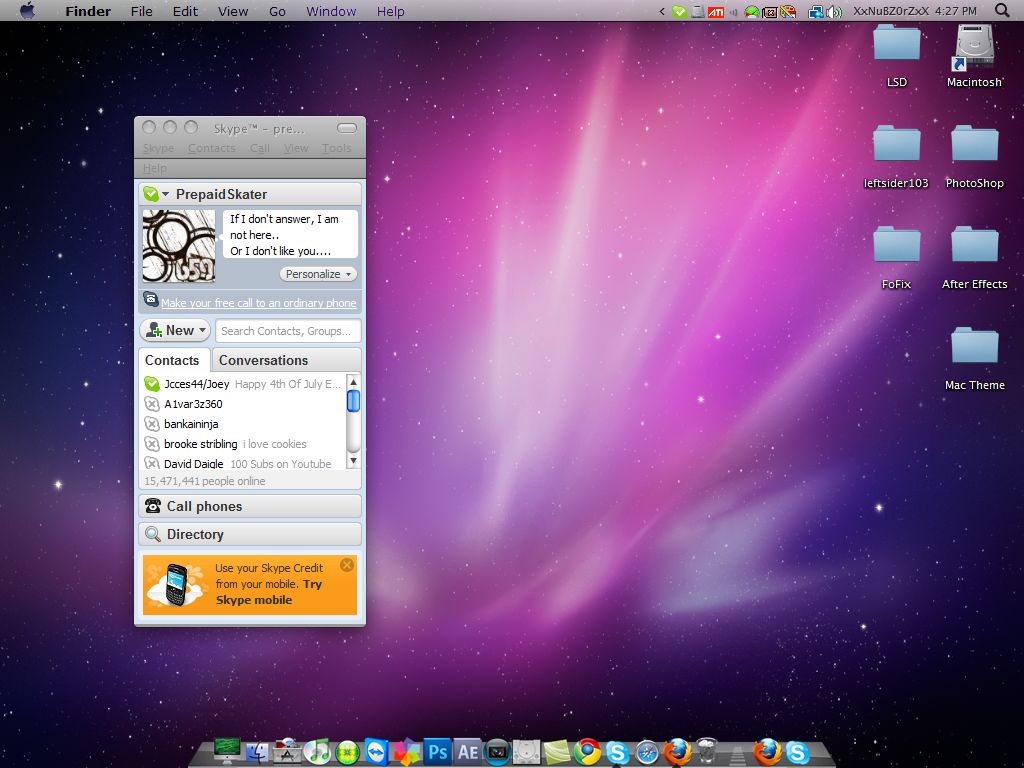
Task: Click the pill button on Skype title bar
Action: [347, 128]
